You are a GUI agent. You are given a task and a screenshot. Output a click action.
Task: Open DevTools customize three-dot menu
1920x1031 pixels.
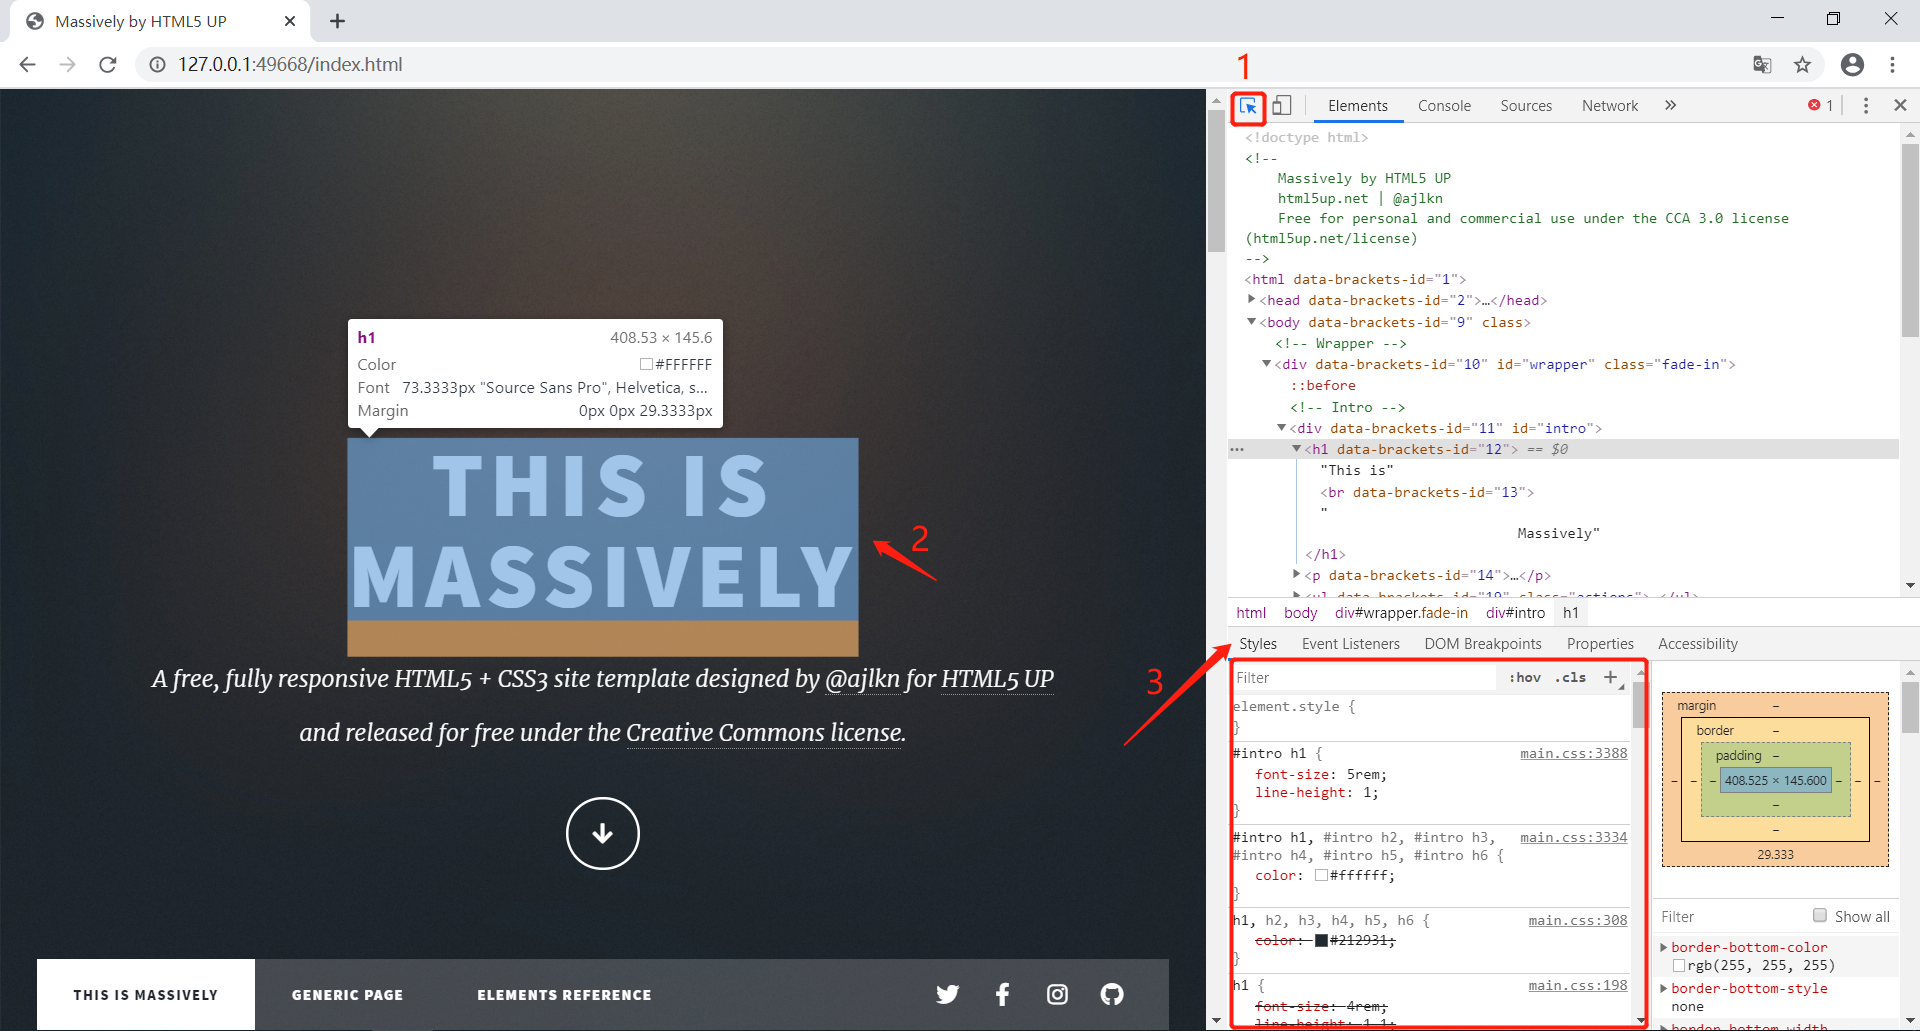[1866, 105]
